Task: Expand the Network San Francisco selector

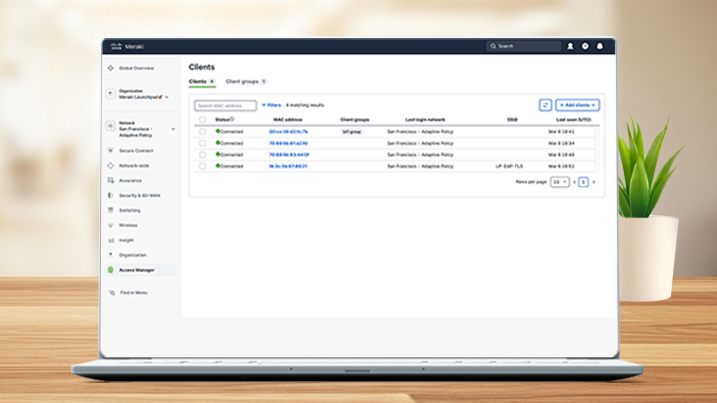Action: pos(172,129)
